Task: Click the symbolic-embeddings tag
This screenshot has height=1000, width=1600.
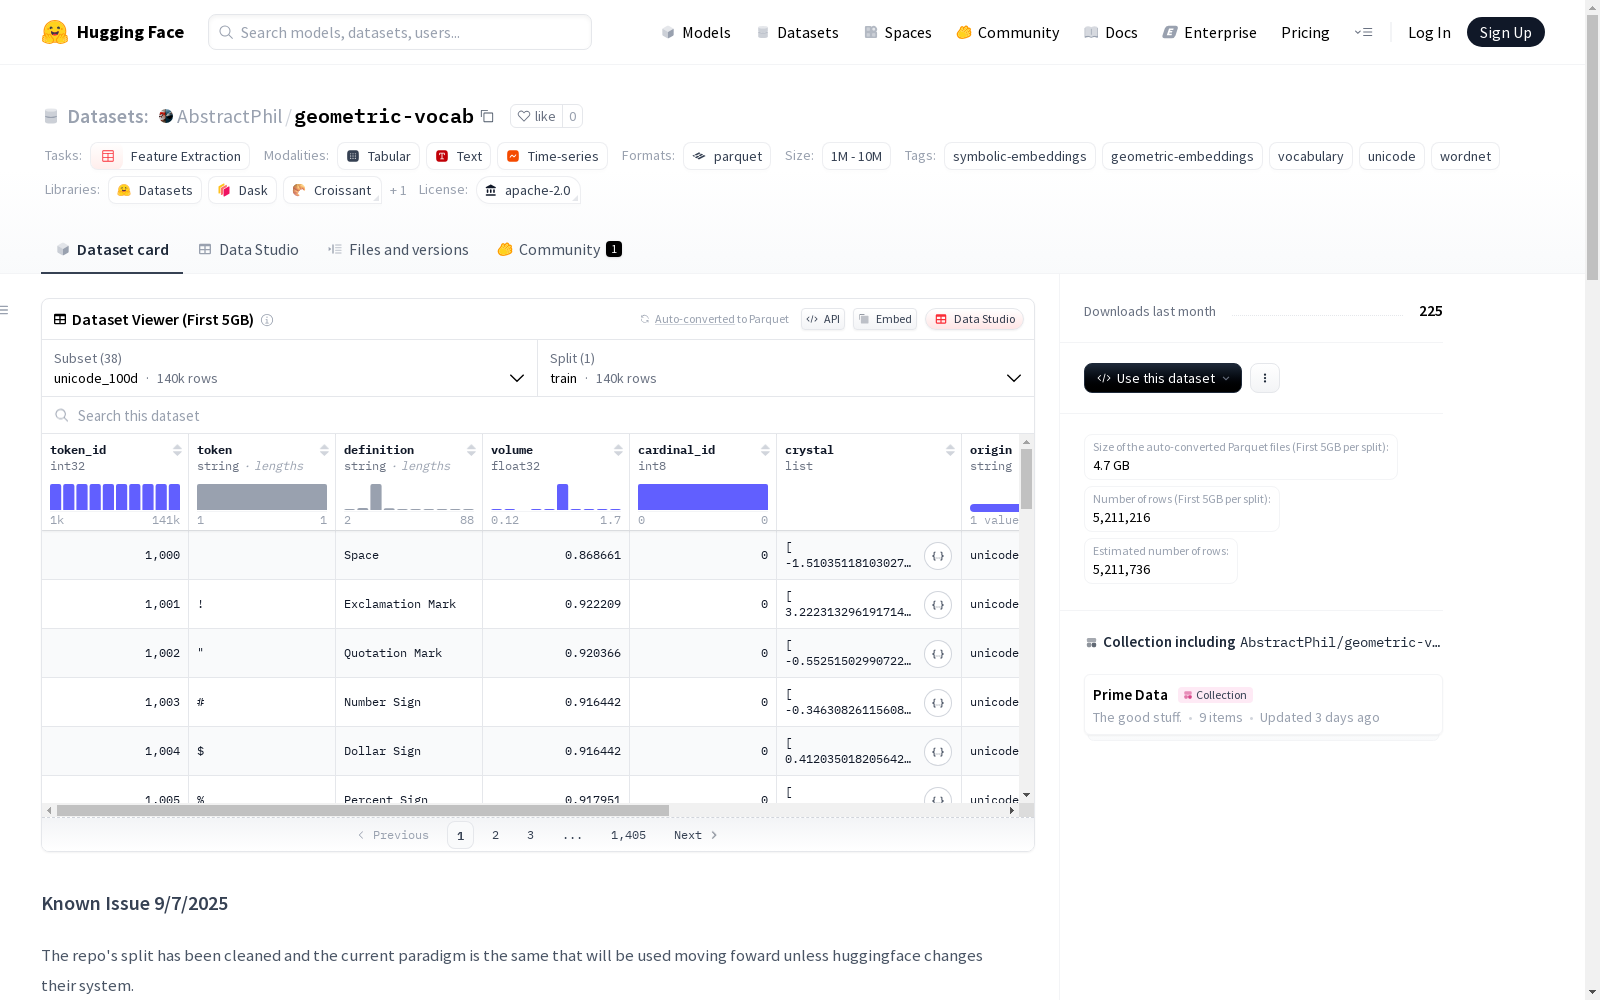Action: click(1020, 156)
